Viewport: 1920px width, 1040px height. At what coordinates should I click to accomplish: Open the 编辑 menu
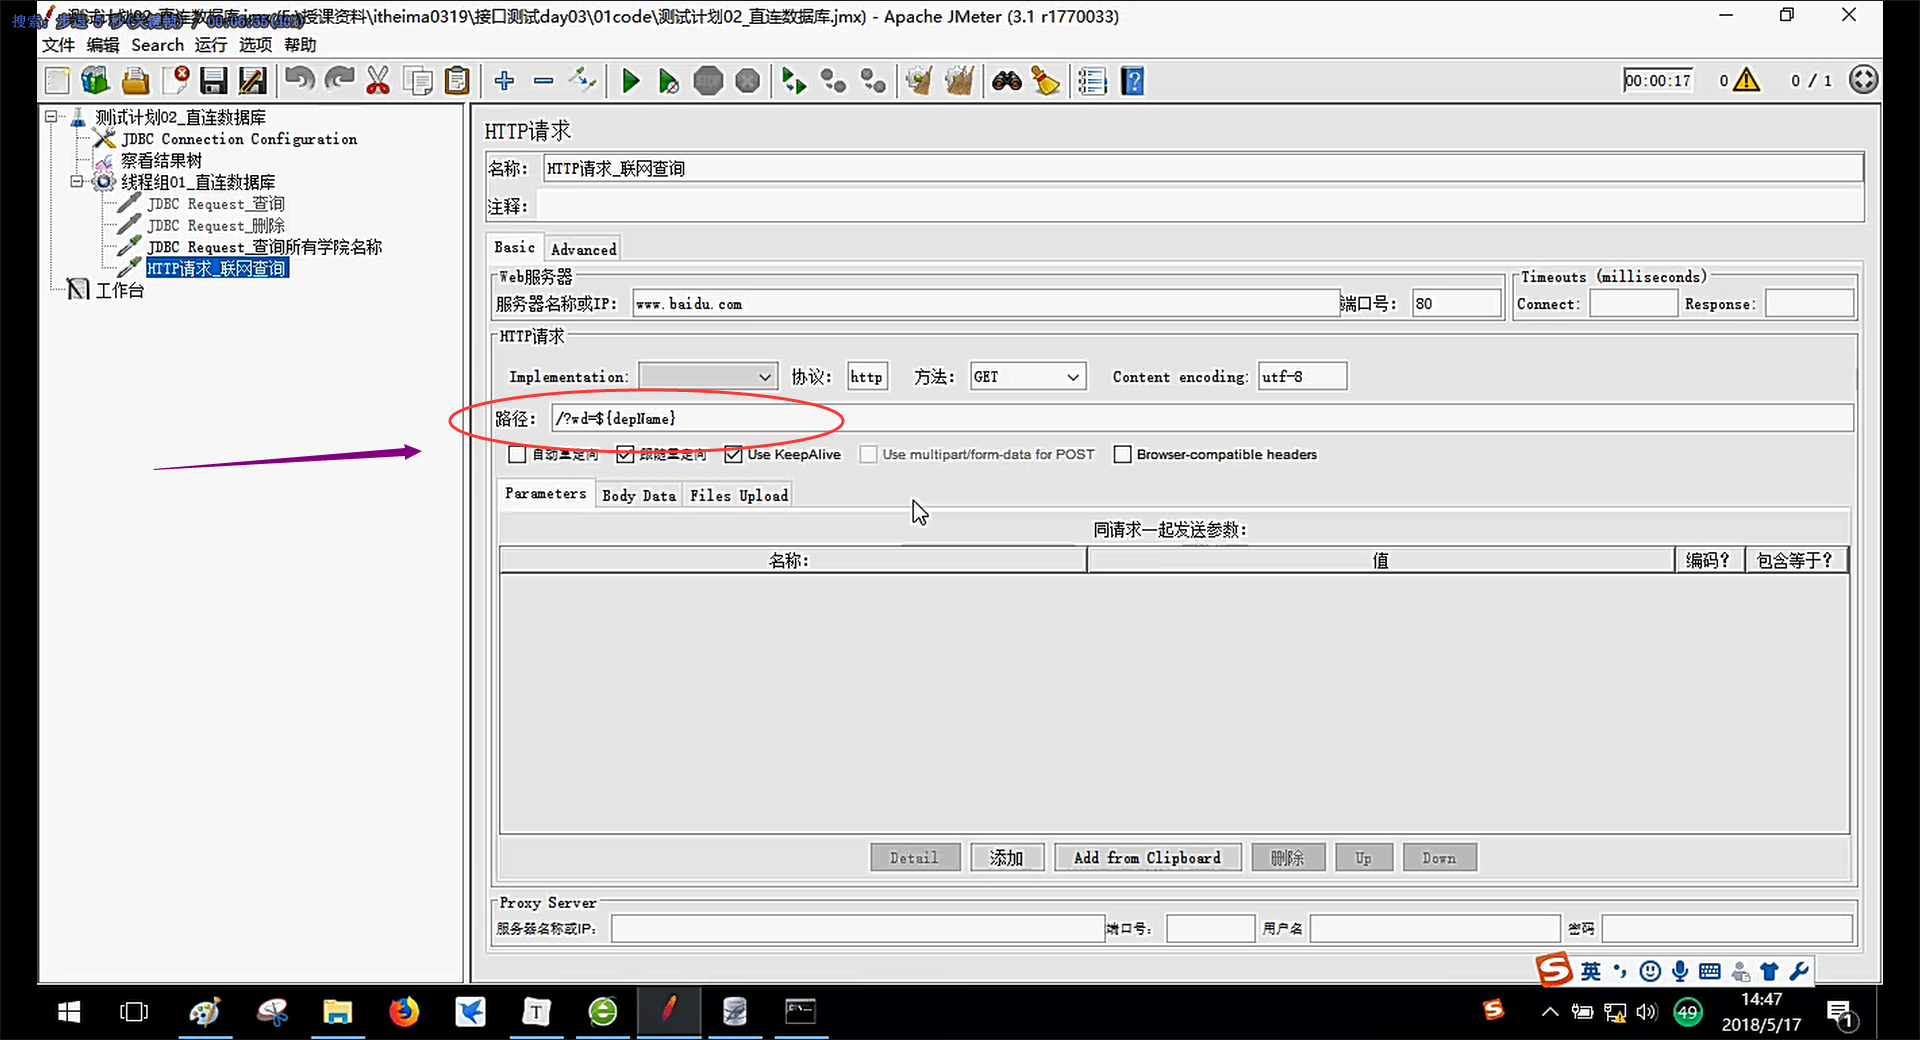click(103, 45)
